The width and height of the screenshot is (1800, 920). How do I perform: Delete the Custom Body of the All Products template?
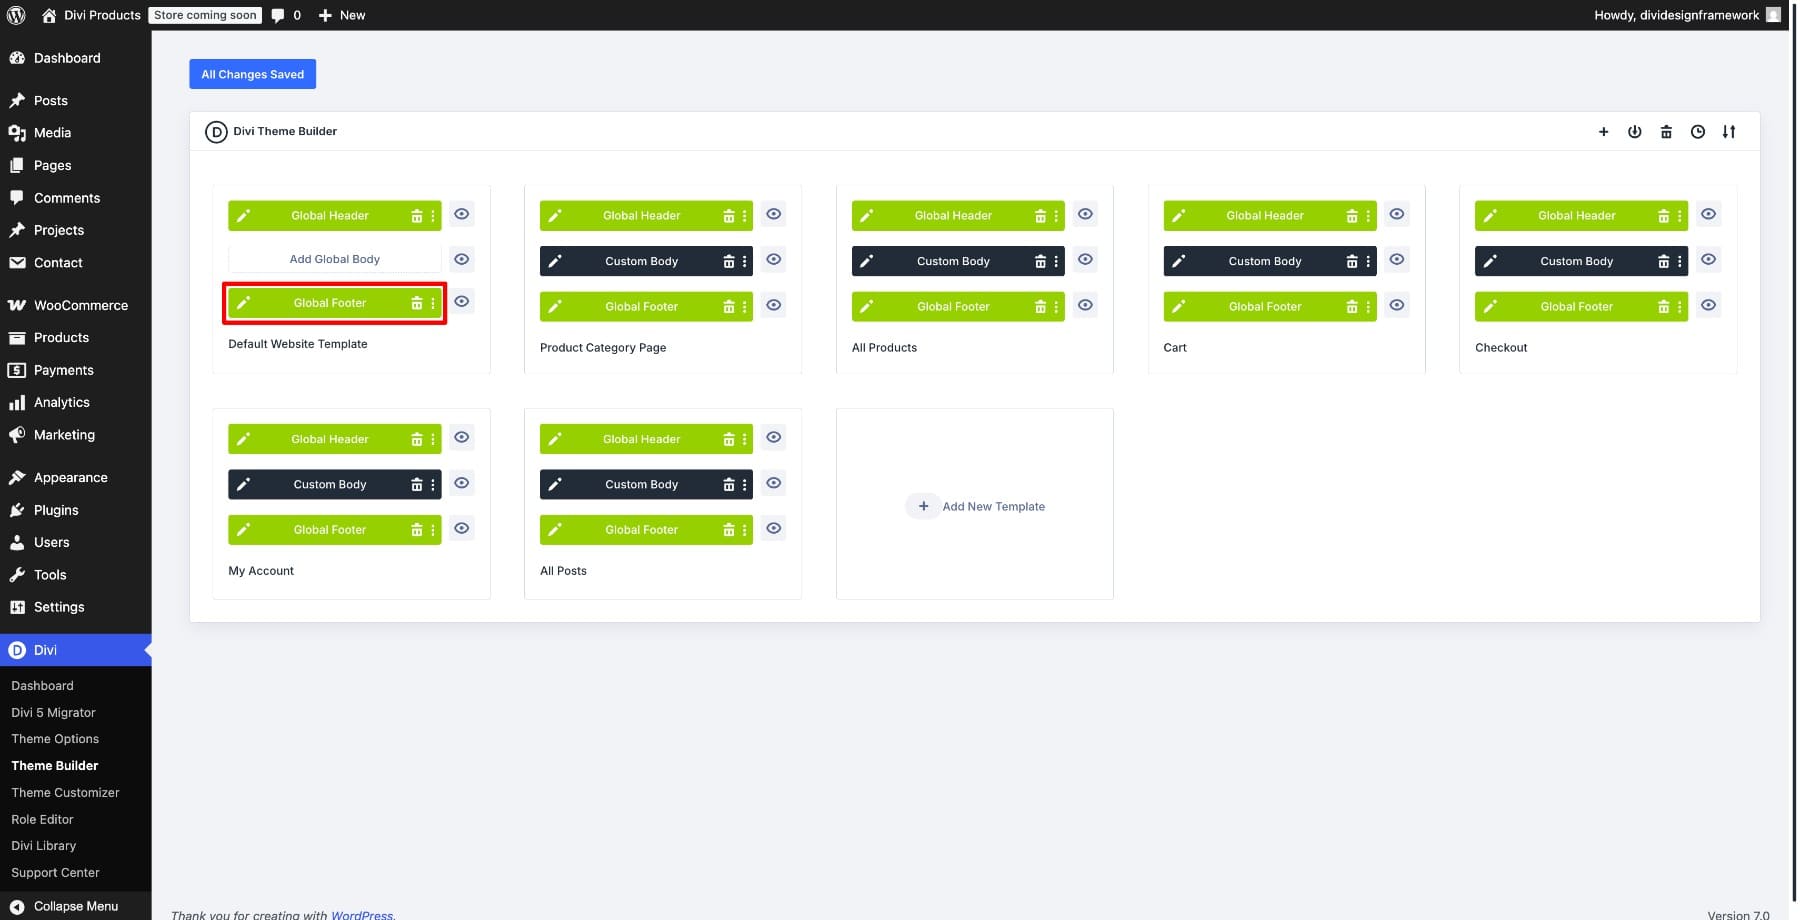(x=1040, y=261)
